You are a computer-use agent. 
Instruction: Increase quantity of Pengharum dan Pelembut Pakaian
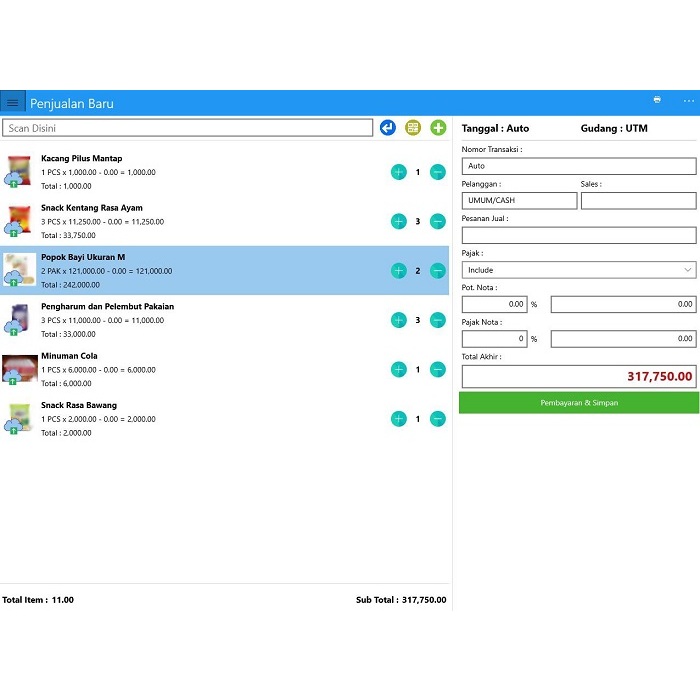399,320
